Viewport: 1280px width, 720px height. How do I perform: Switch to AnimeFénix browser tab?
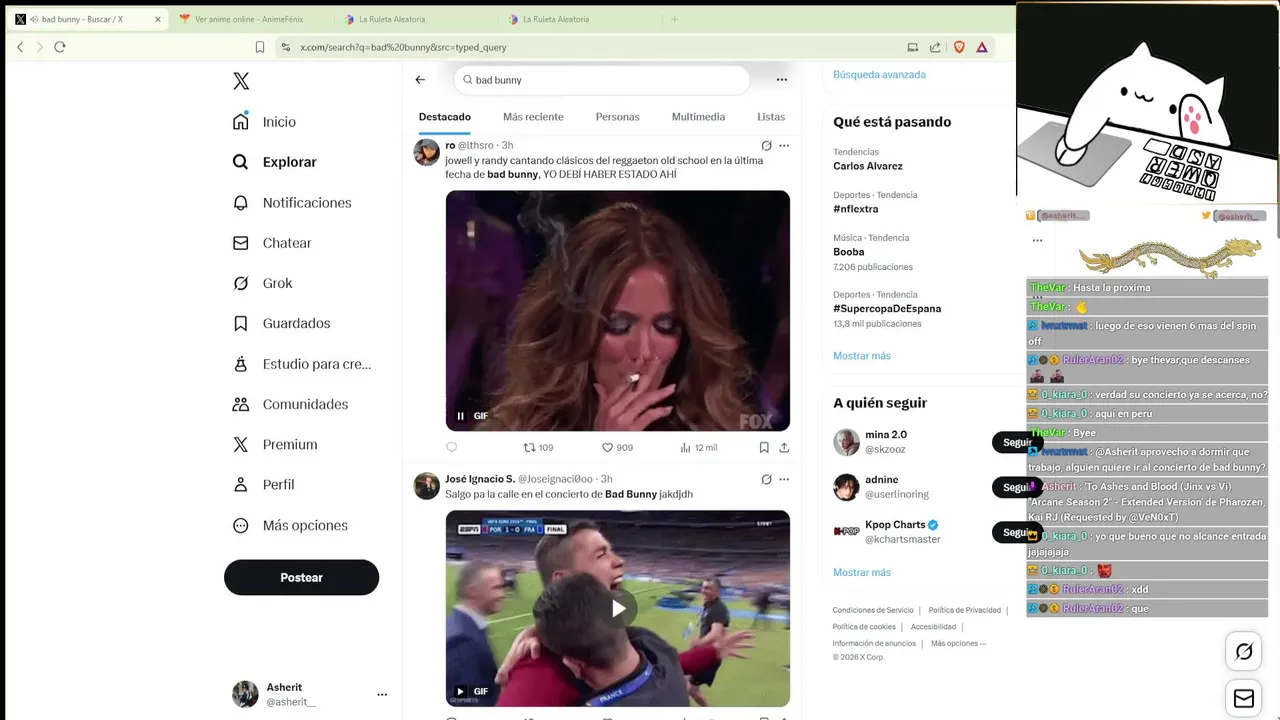(250, 19)
